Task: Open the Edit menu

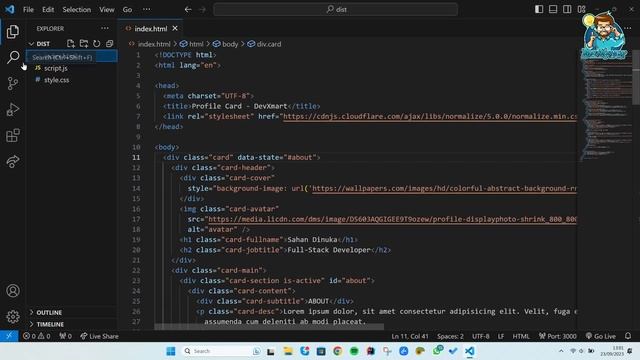Action: pos(48,9)
